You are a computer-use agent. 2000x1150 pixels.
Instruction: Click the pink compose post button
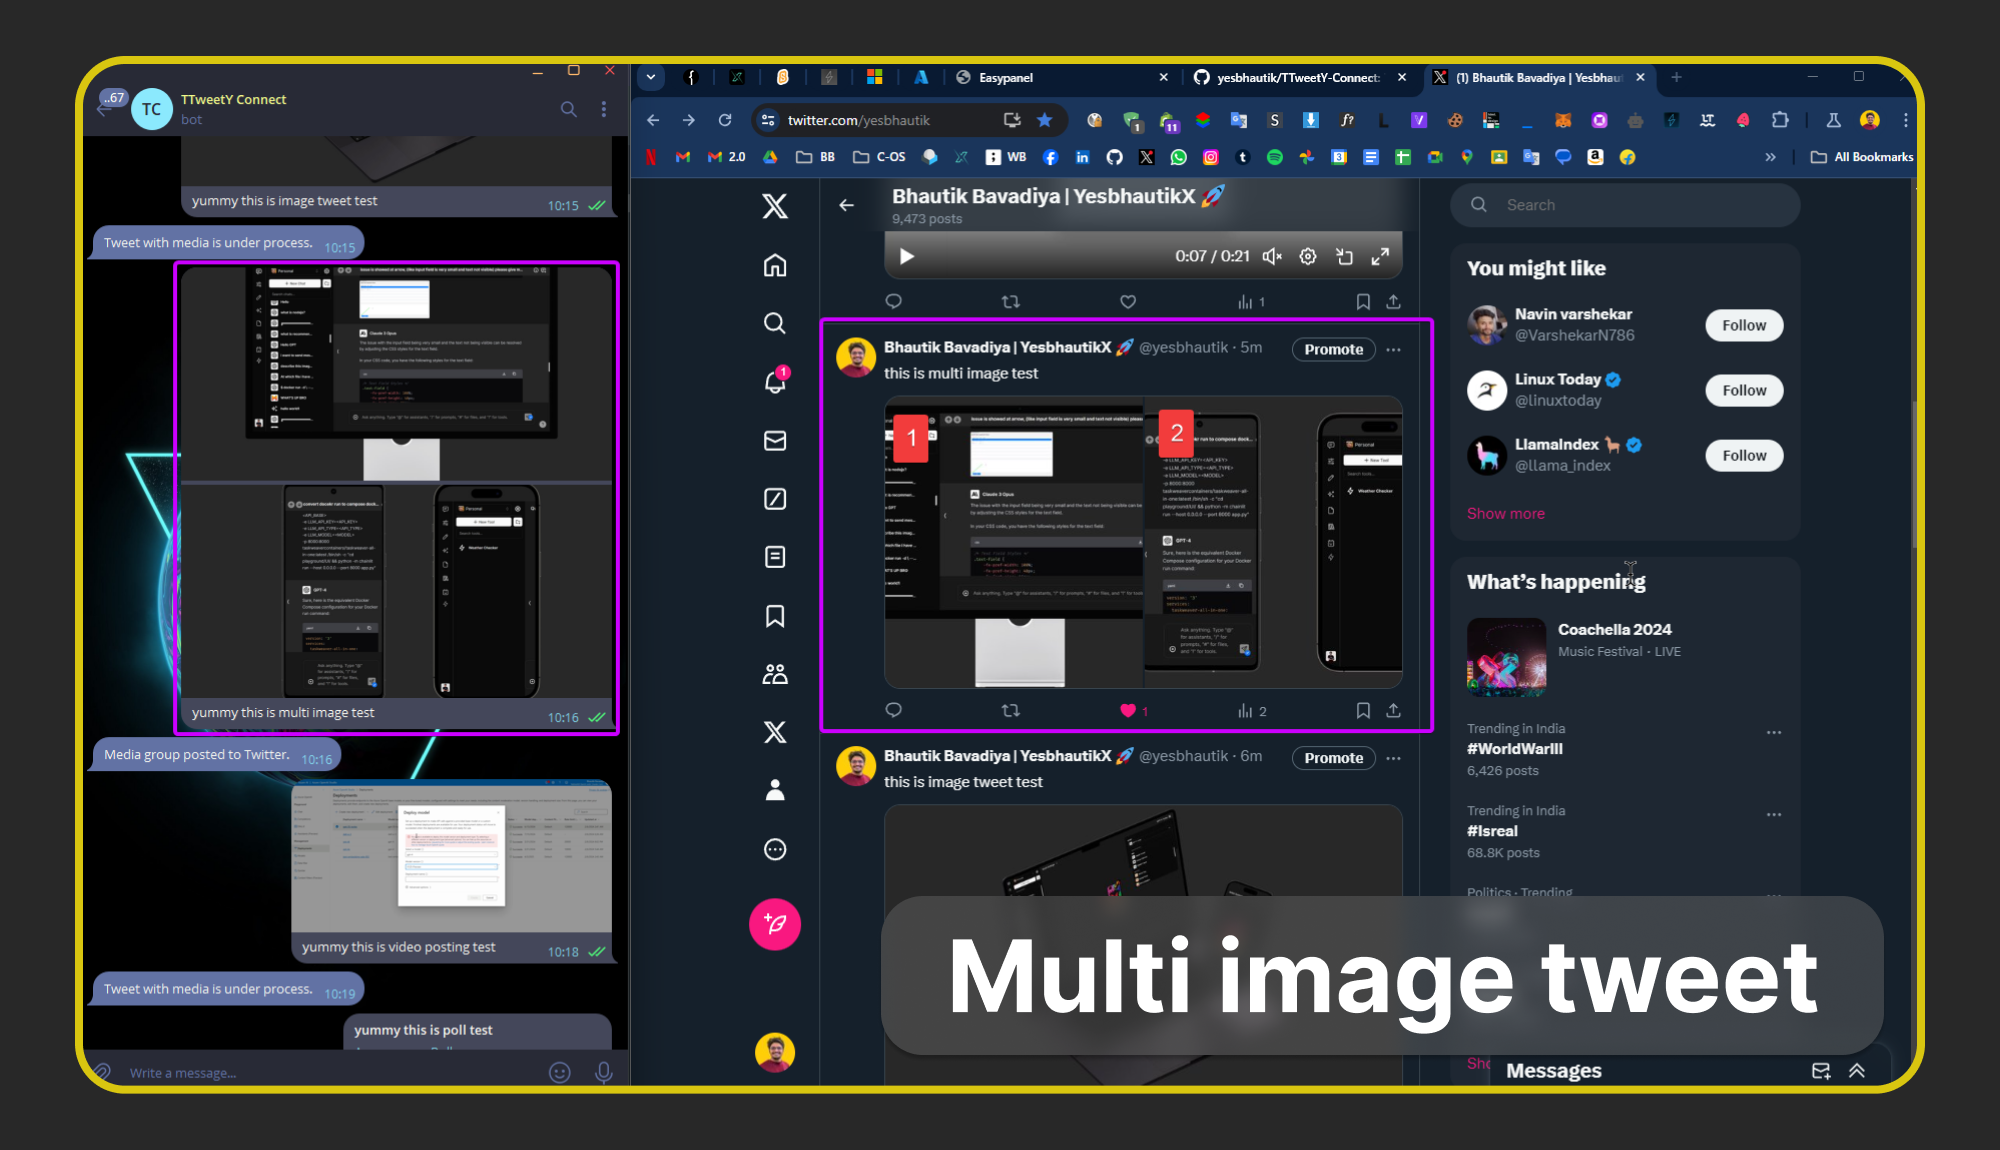click(775, 924)
